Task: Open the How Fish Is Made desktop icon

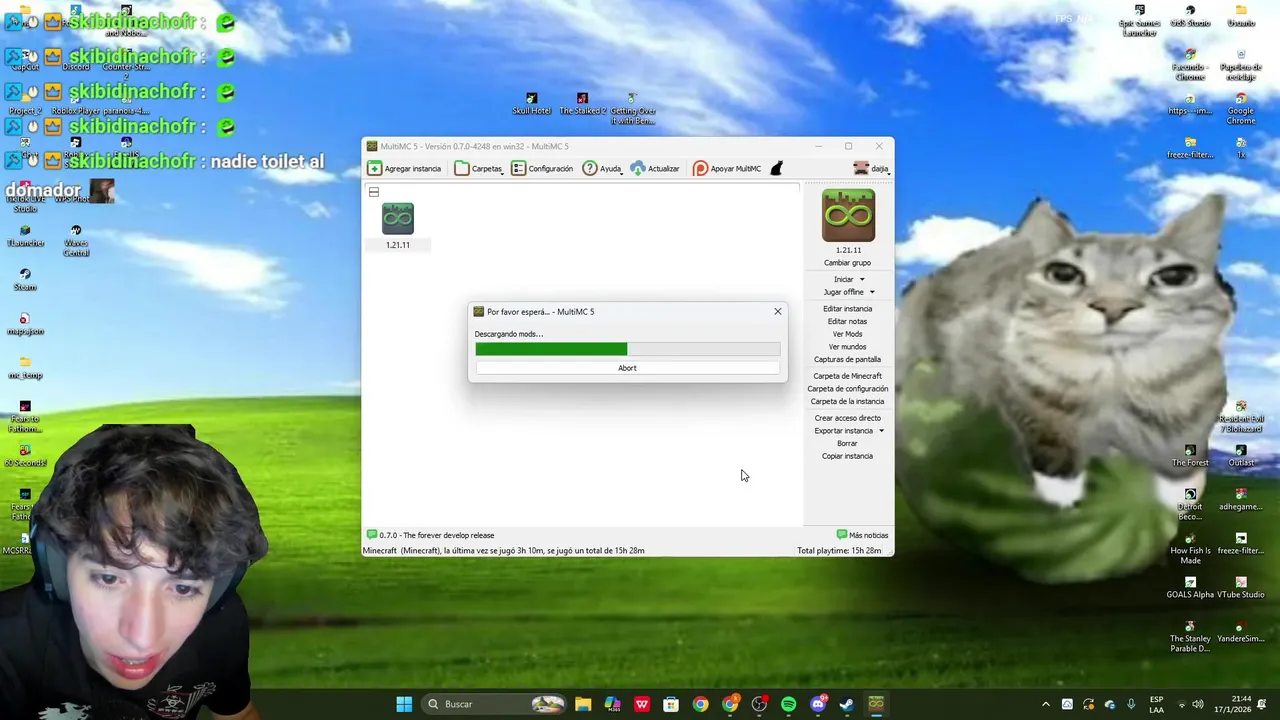Action: [1190, 548]
